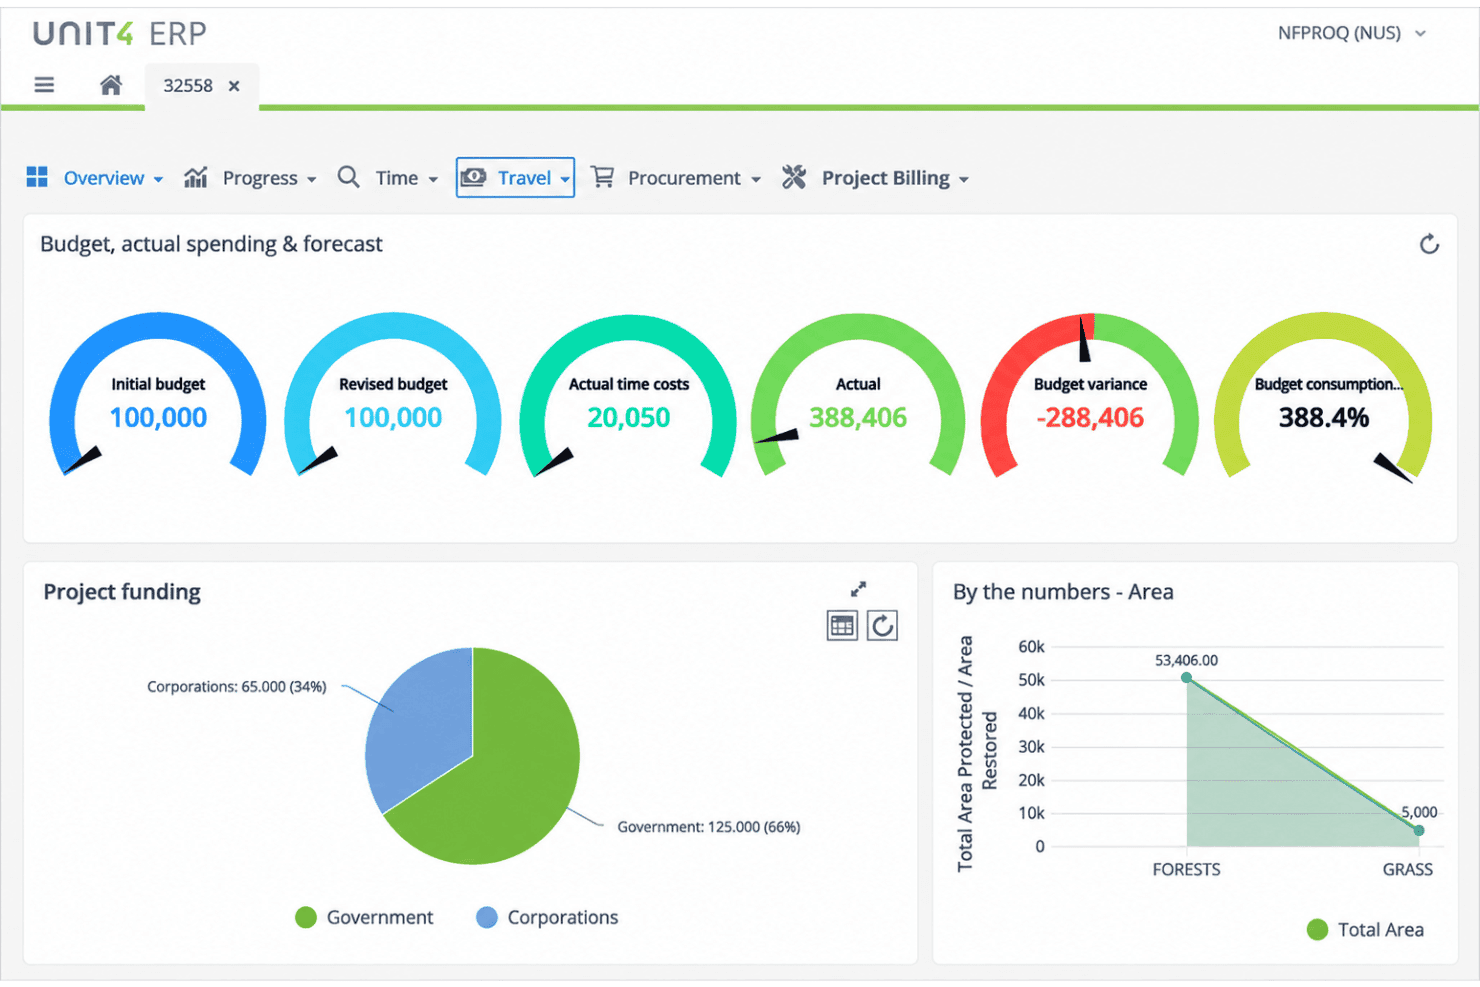Expand the Overview dropdown arrow

[158, 180]
